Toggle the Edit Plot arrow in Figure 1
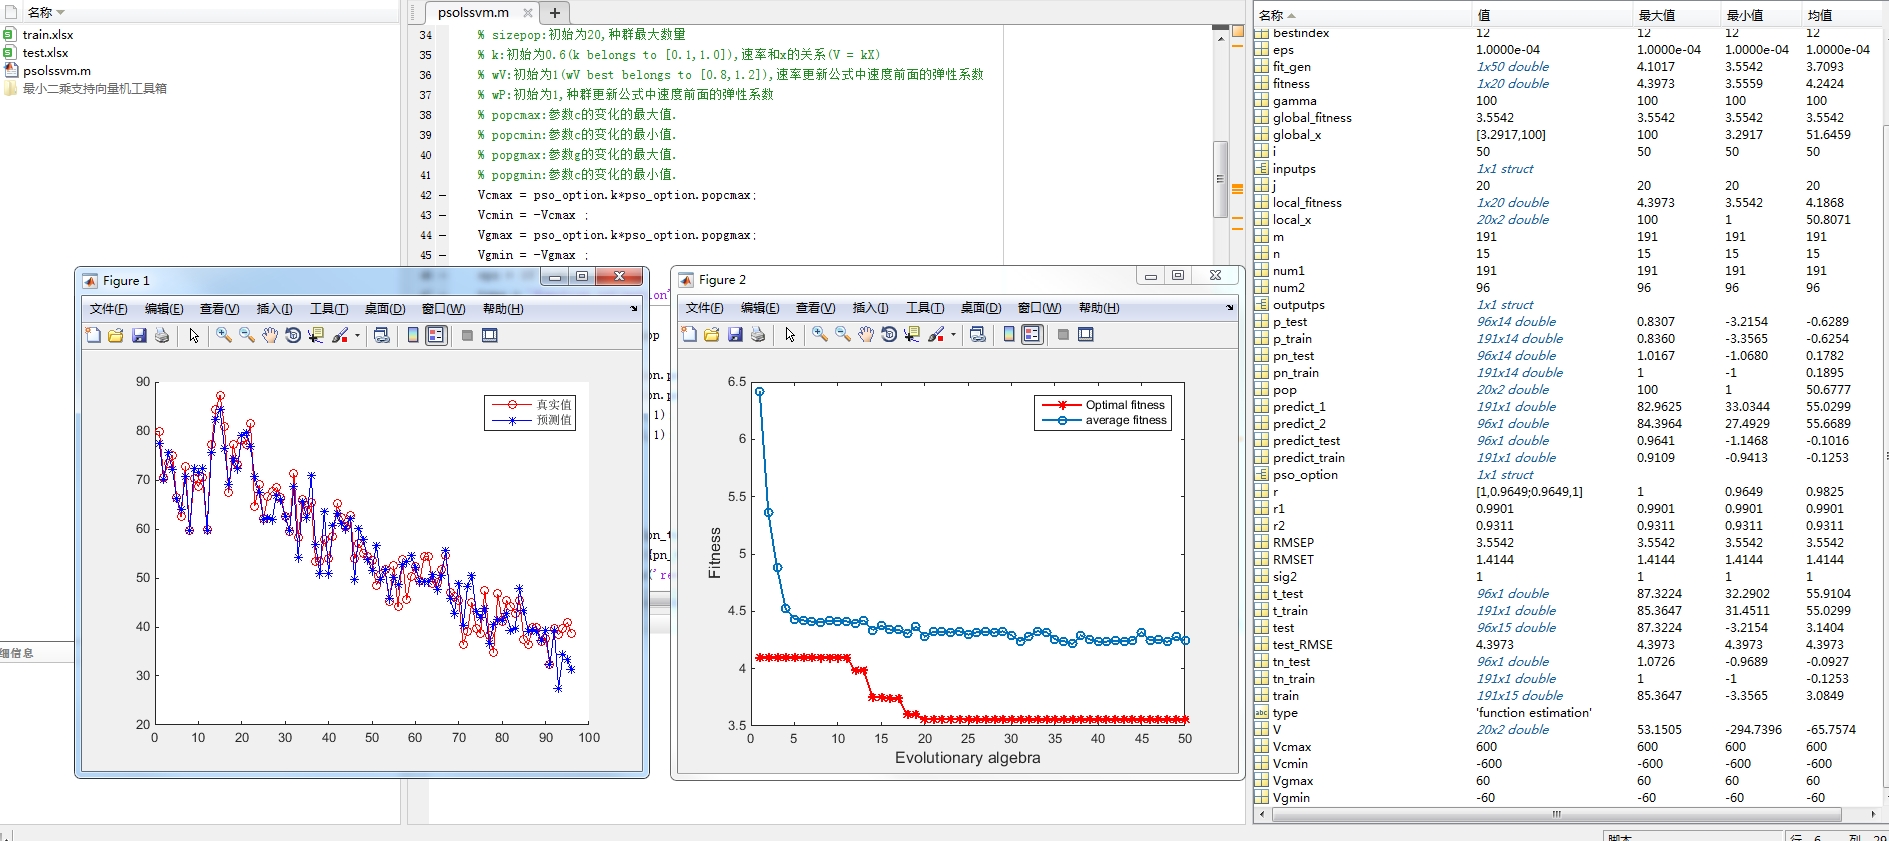 click(x=194, y=336)
